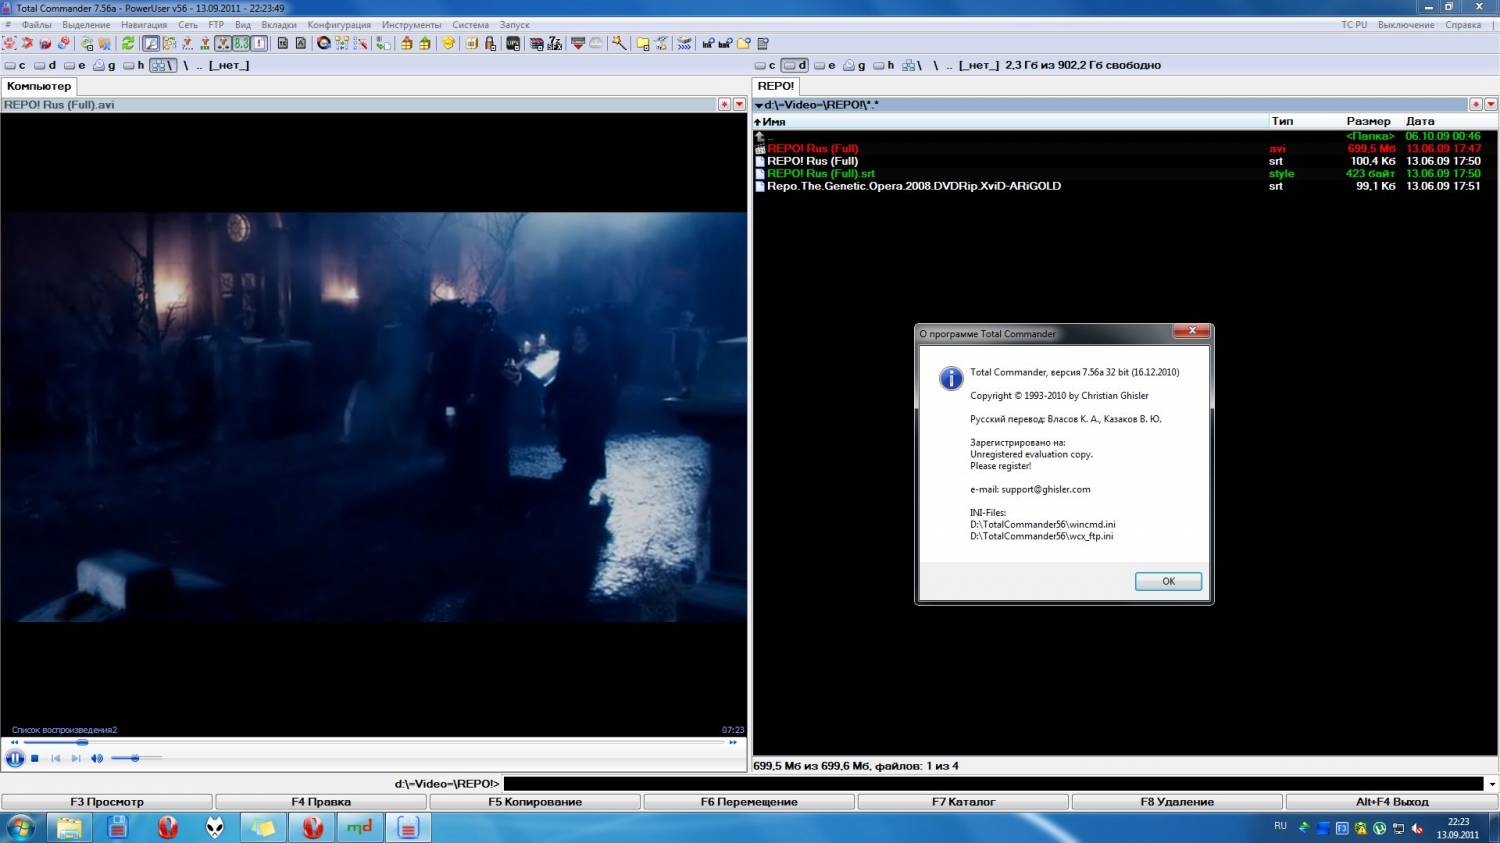Click the Windows Start button
Image resolution: width=1500 pixels, height=843 pixels.
pos(21,827)
